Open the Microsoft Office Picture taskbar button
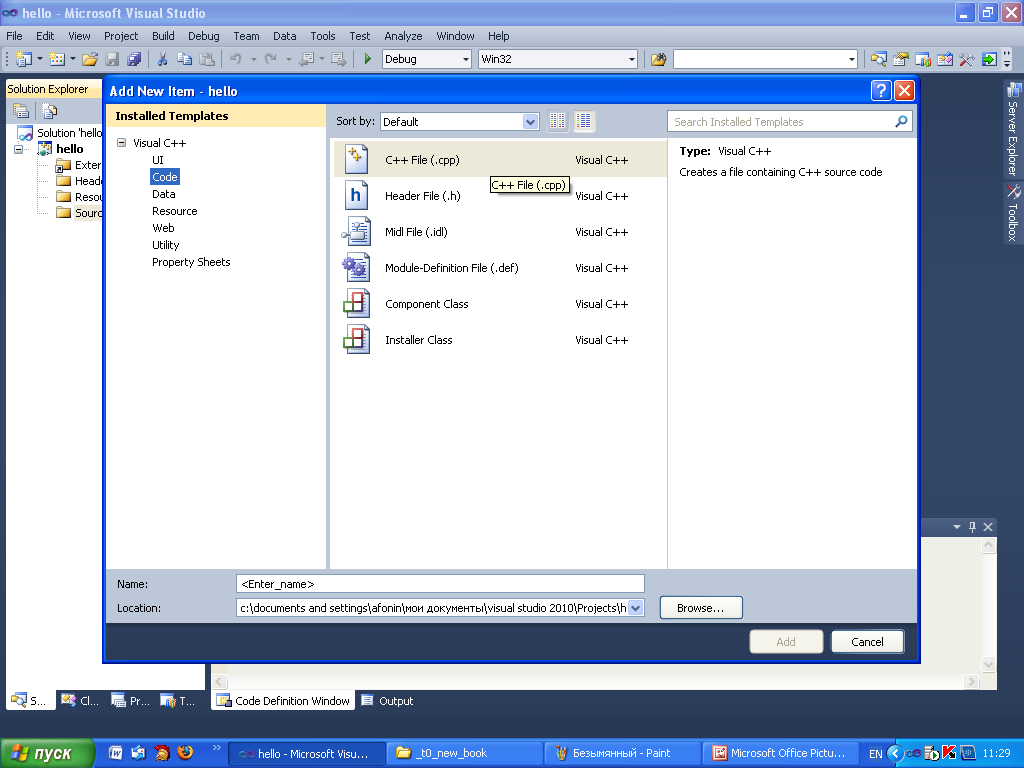Viewport: 1024px width, 768px height. pos(780,753)
